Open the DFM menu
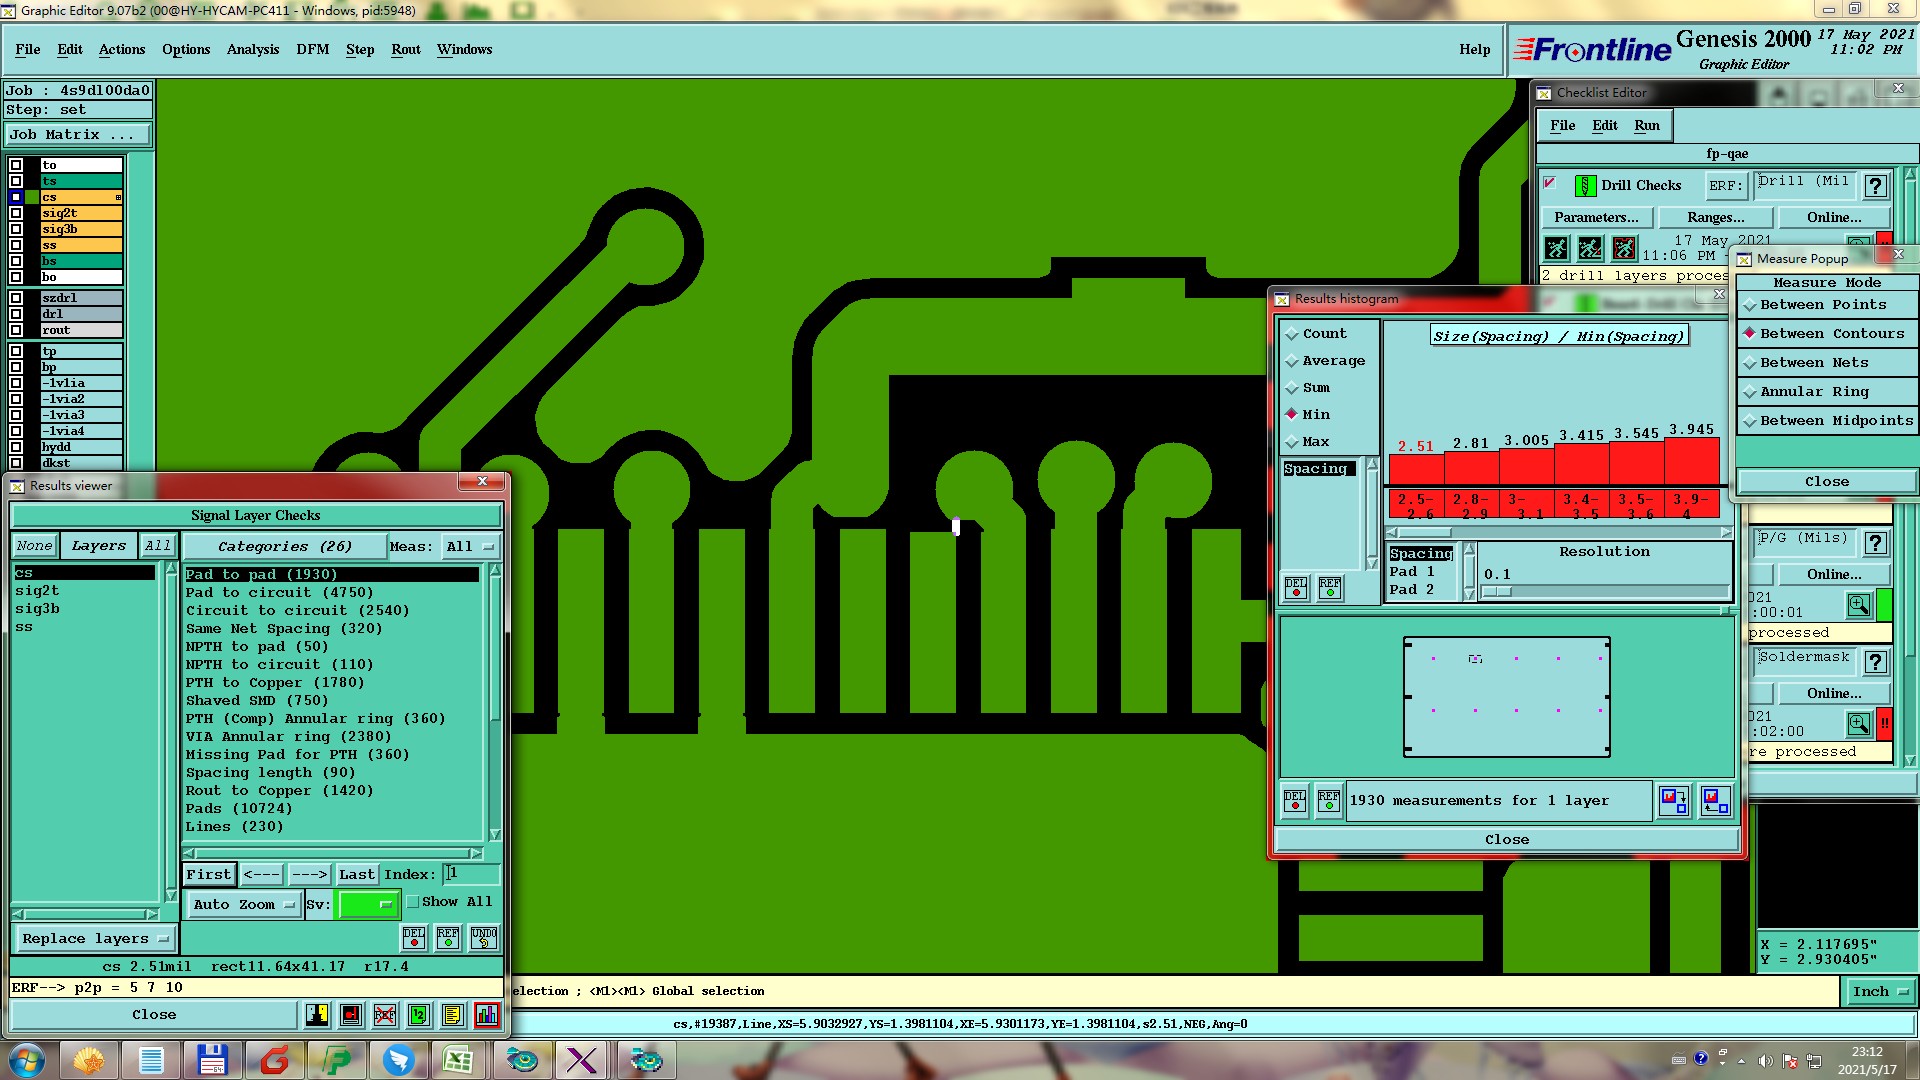Image resolution: width=1920 pixels, height=1080 pixels. [312, 49]
